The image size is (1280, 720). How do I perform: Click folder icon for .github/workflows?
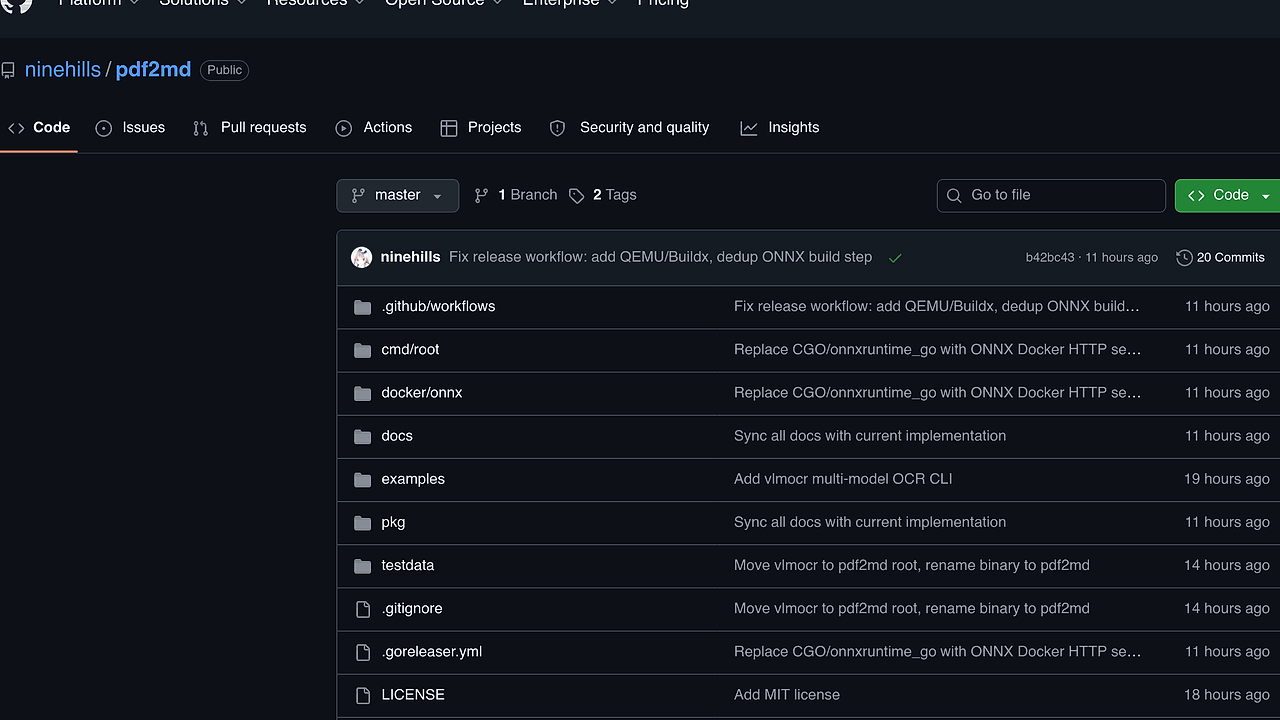click(363, 307)
